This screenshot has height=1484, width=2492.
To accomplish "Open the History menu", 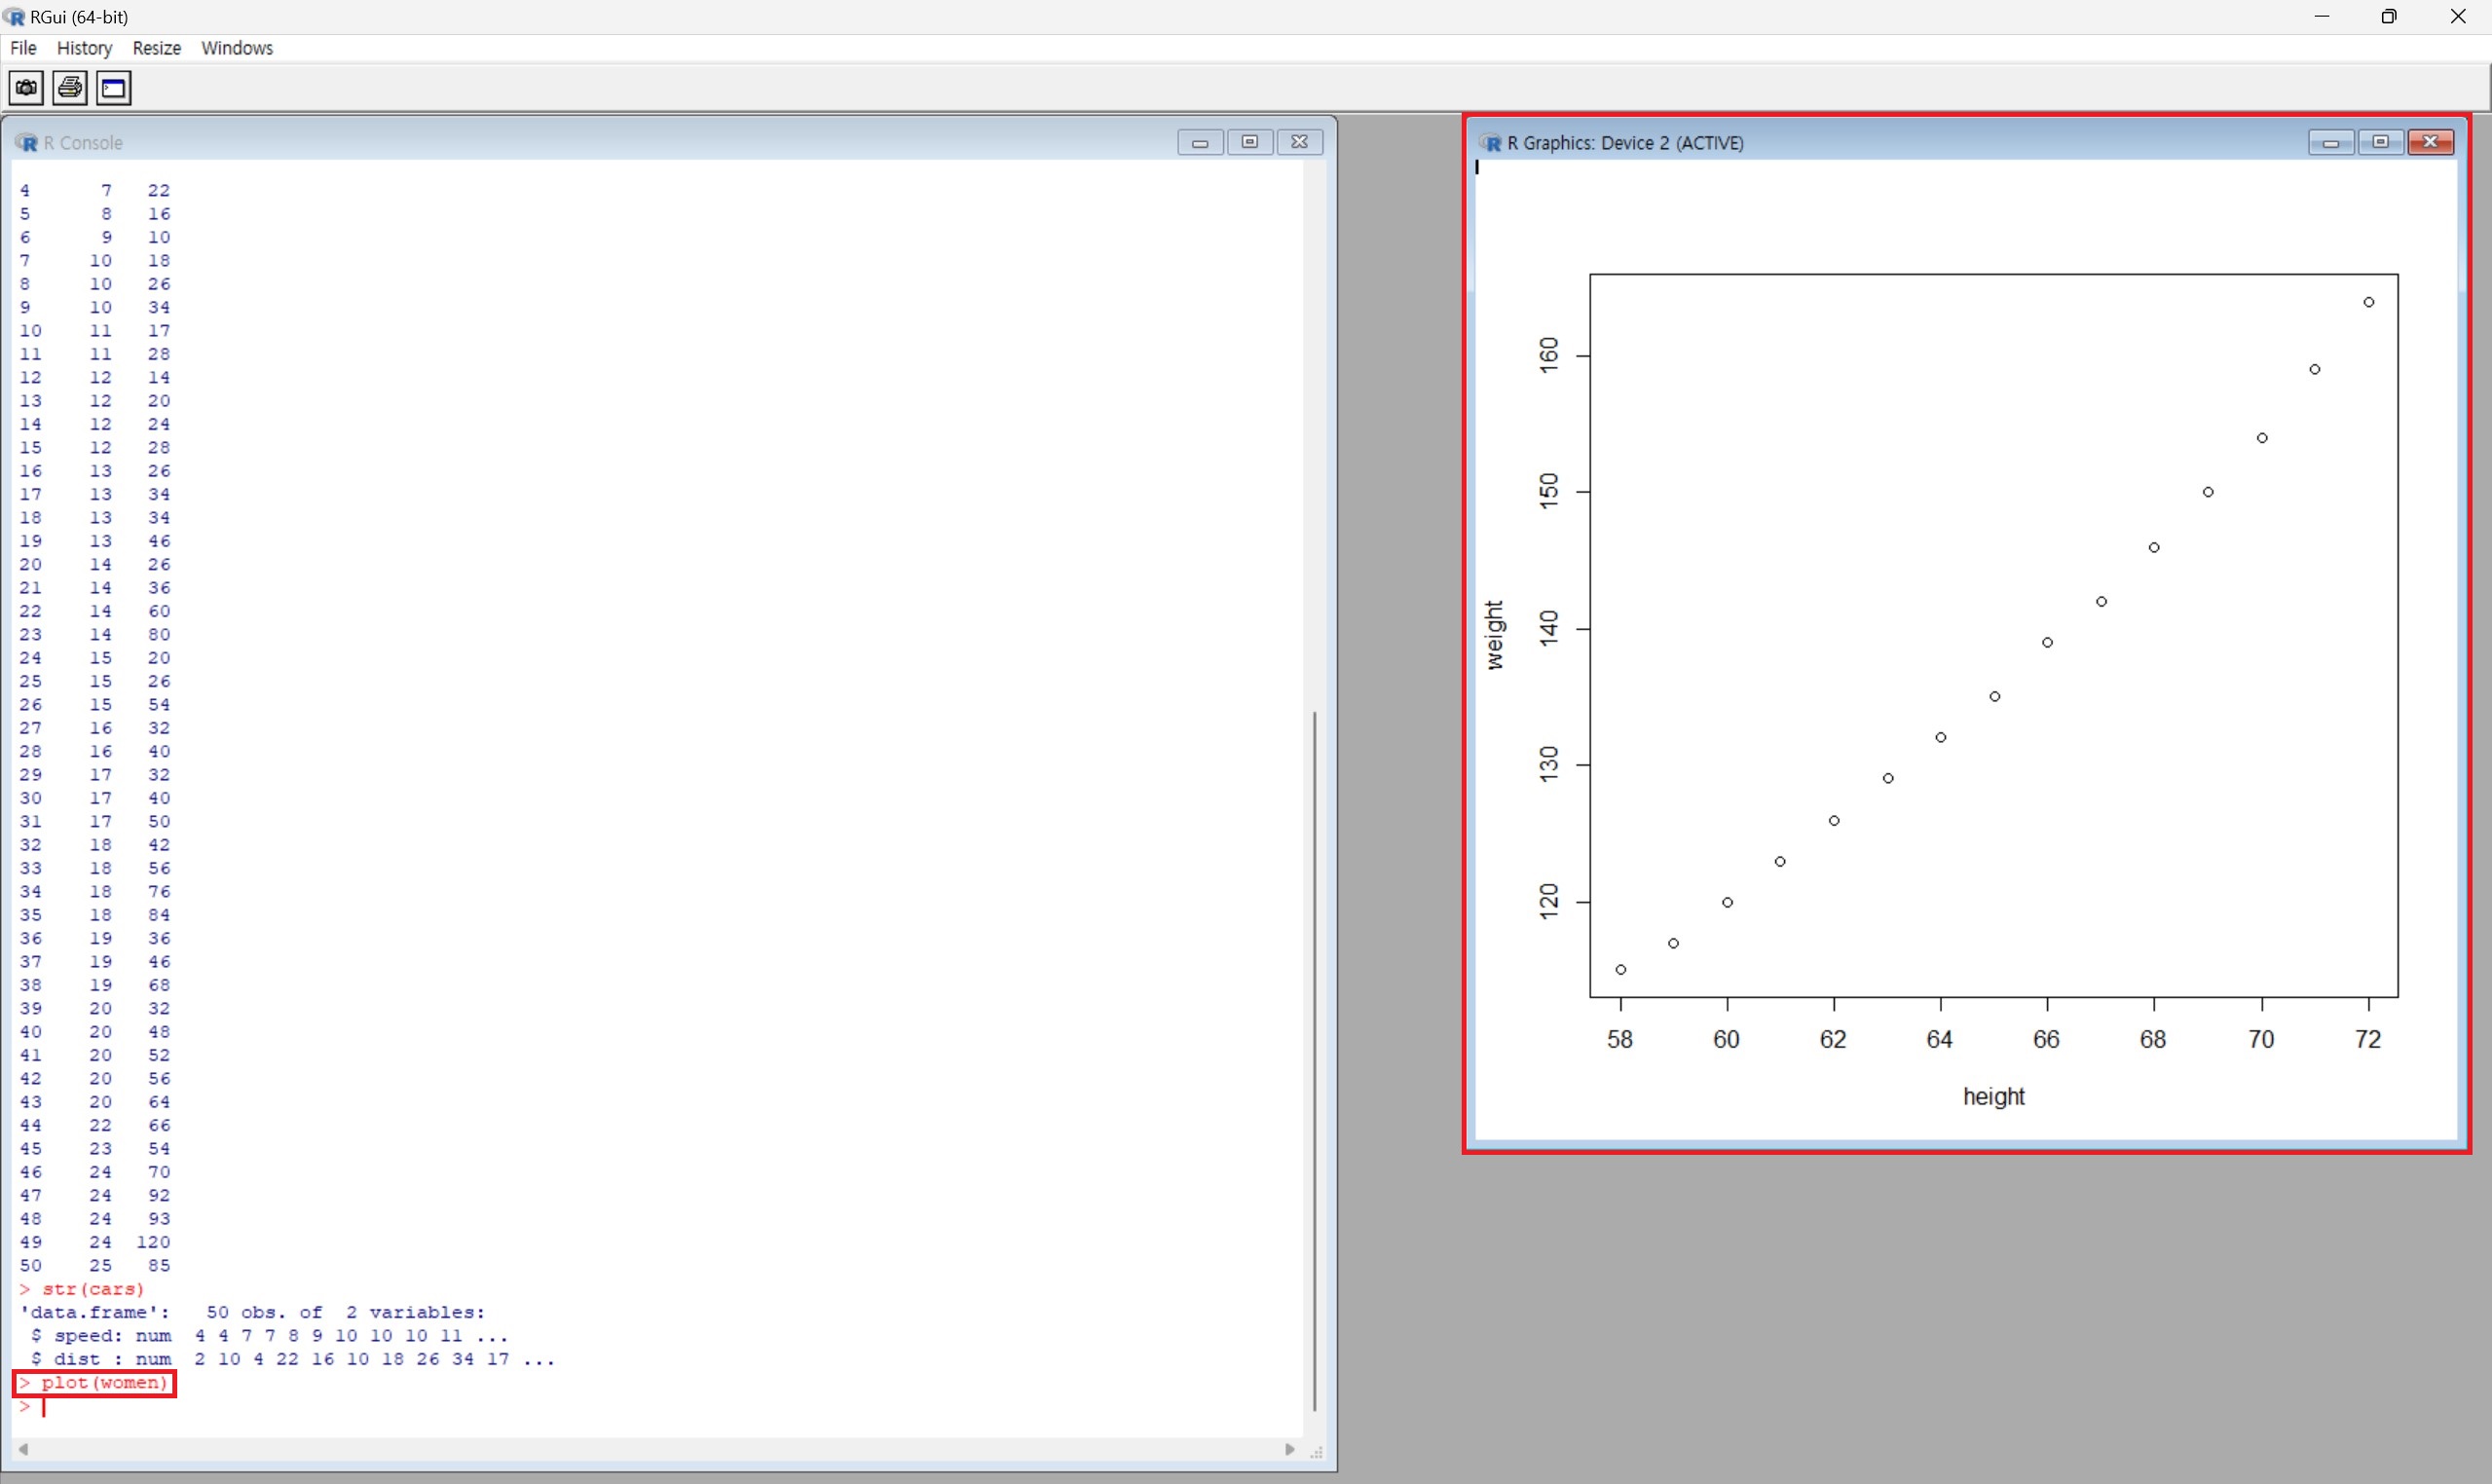I will 84,48.
